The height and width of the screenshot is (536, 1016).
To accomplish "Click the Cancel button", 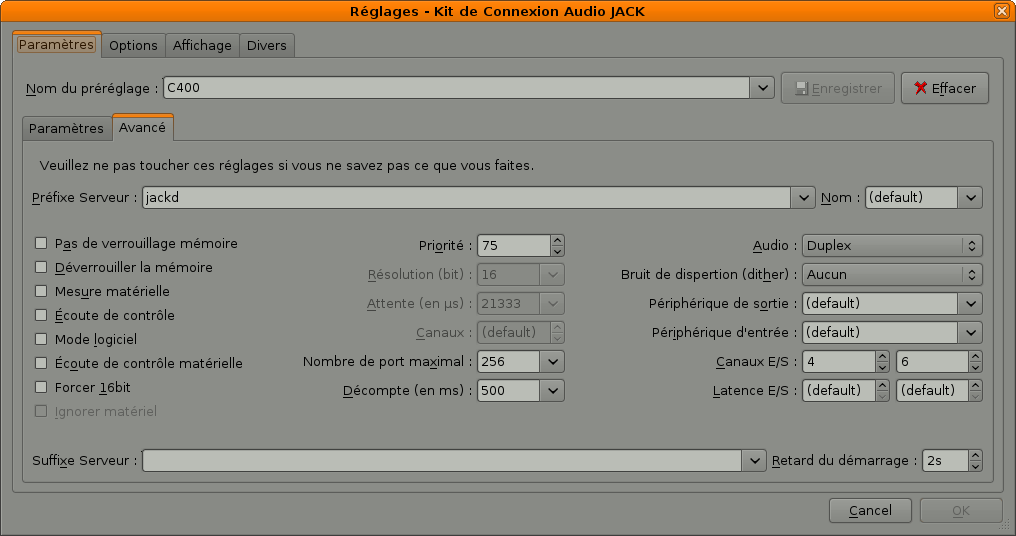I will [870, 511].
